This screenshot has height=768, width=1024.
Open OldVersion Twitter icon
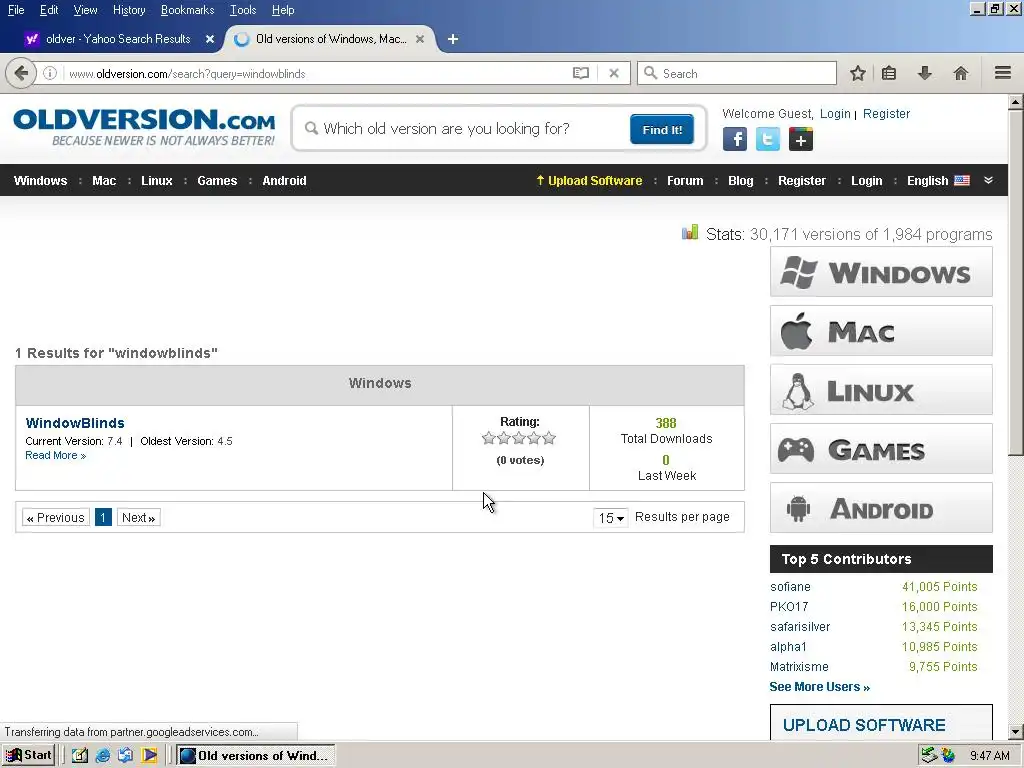coord(767,139)
